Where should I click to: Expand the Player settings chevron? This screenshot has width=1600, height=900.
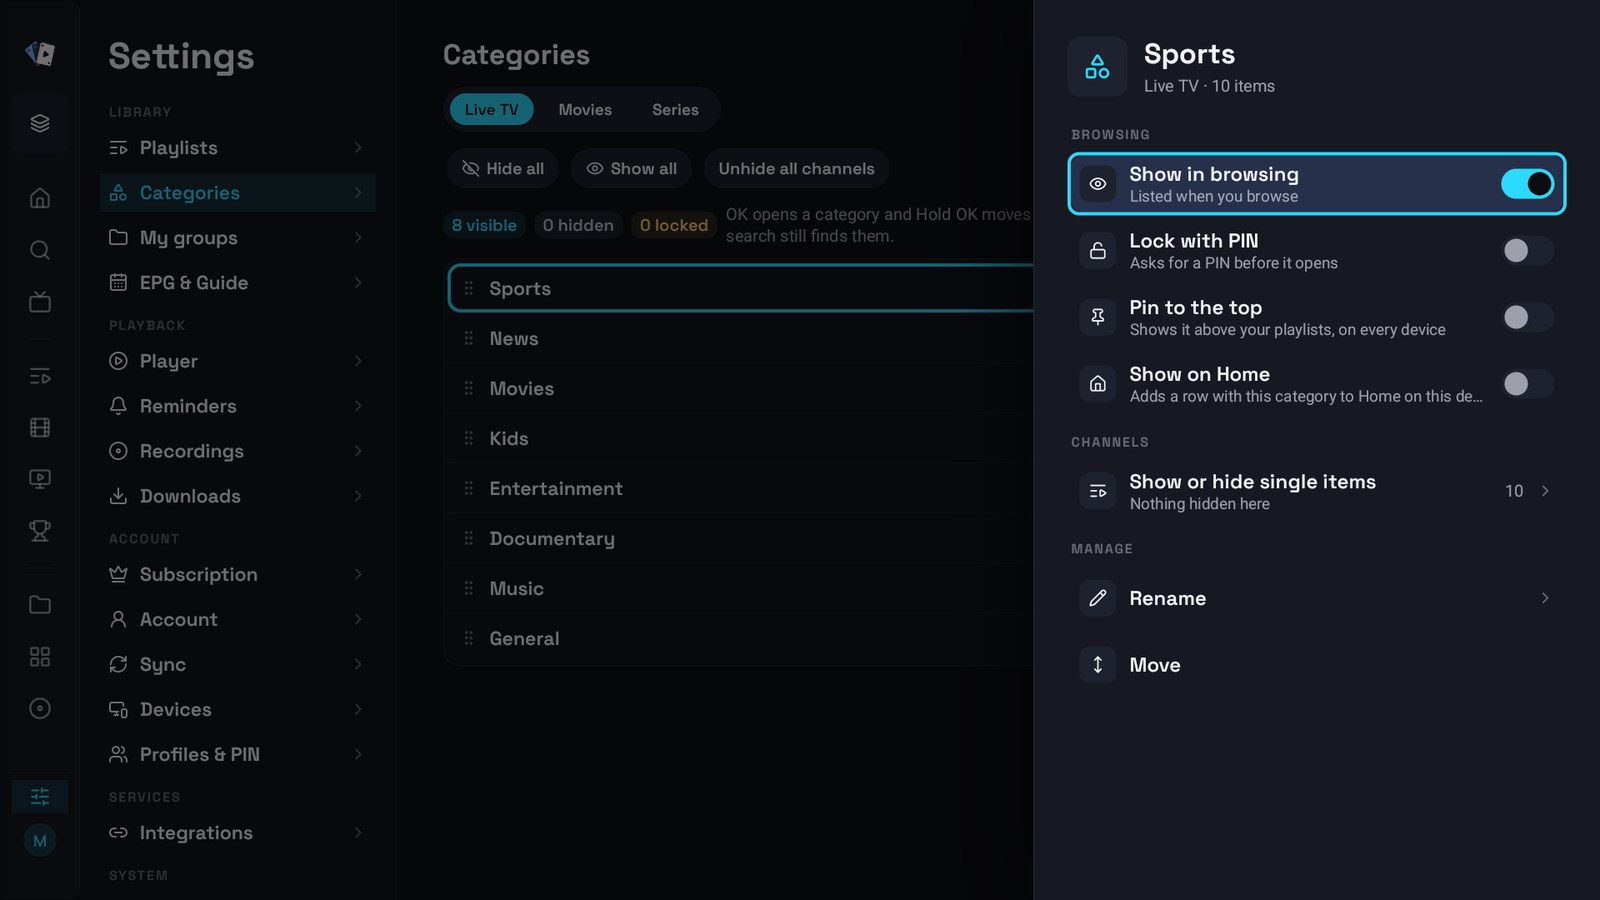coord(358,361)
